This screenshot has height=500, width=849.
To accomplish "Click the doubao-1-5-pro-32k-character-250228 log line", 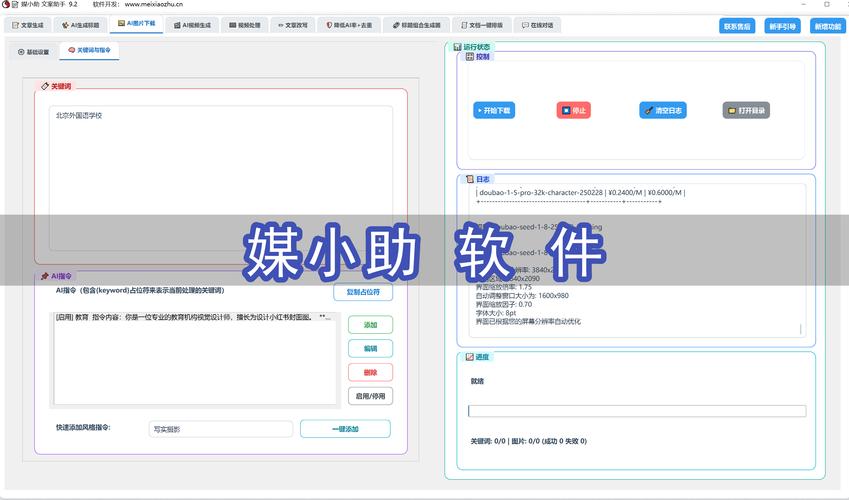I will (x=581, y=192).
